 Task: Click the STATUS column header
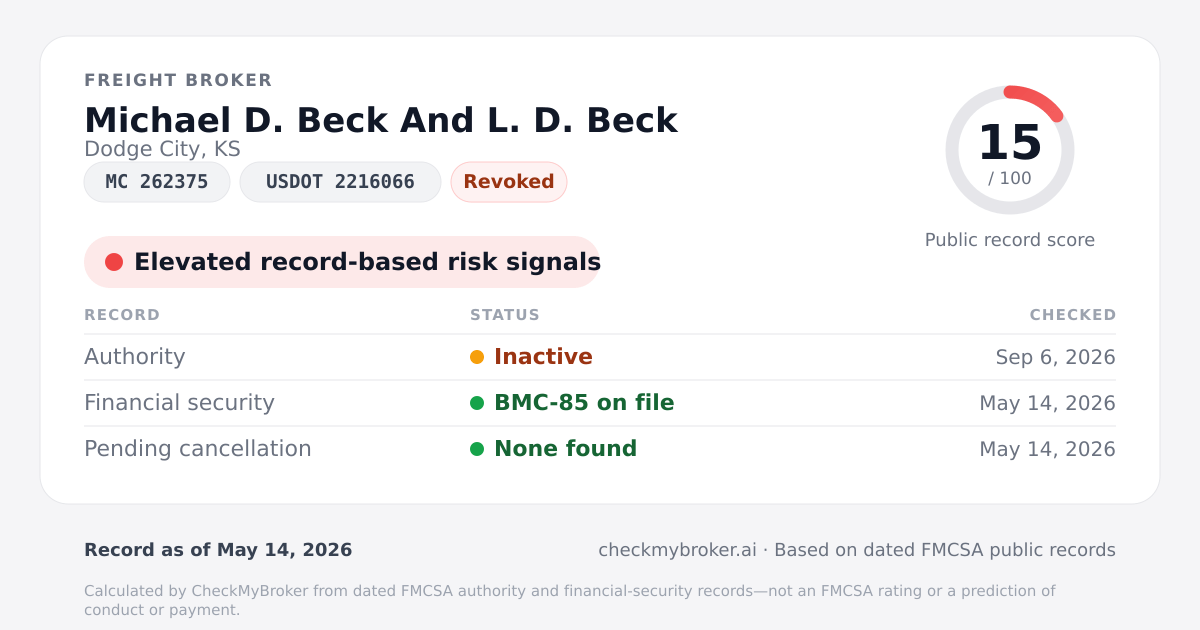505,315
